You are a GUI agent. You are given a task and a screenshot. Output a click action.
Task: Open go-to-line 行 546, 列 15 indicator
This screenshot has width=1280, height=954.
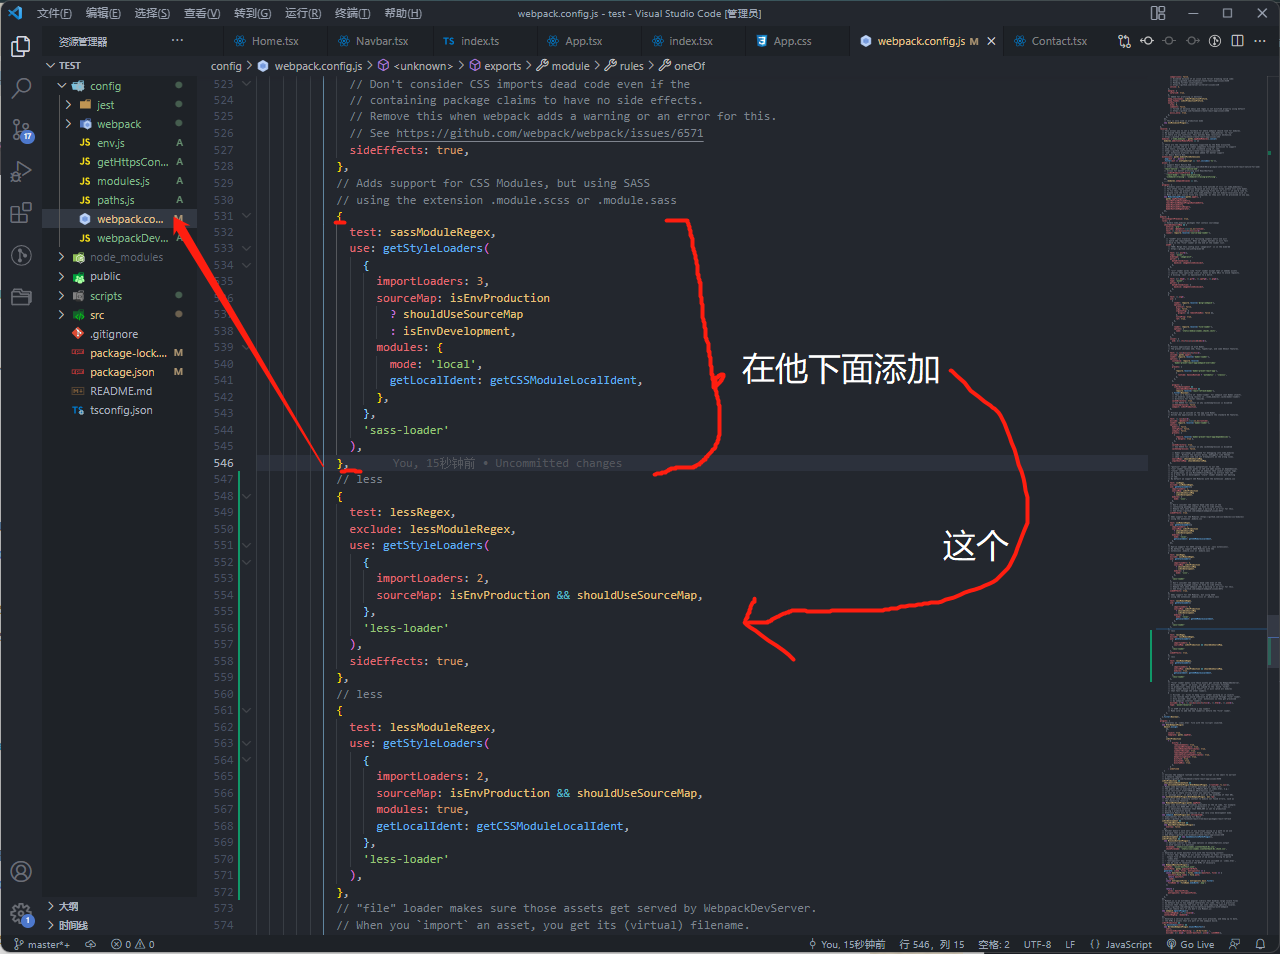(x=932, y=944)
